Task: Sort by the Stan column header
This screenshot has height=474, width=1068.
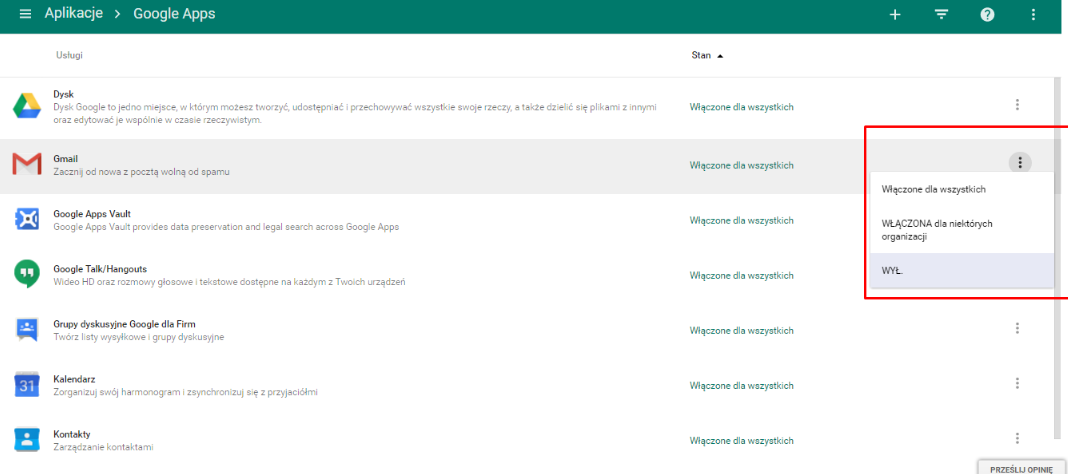Action: 707,55
